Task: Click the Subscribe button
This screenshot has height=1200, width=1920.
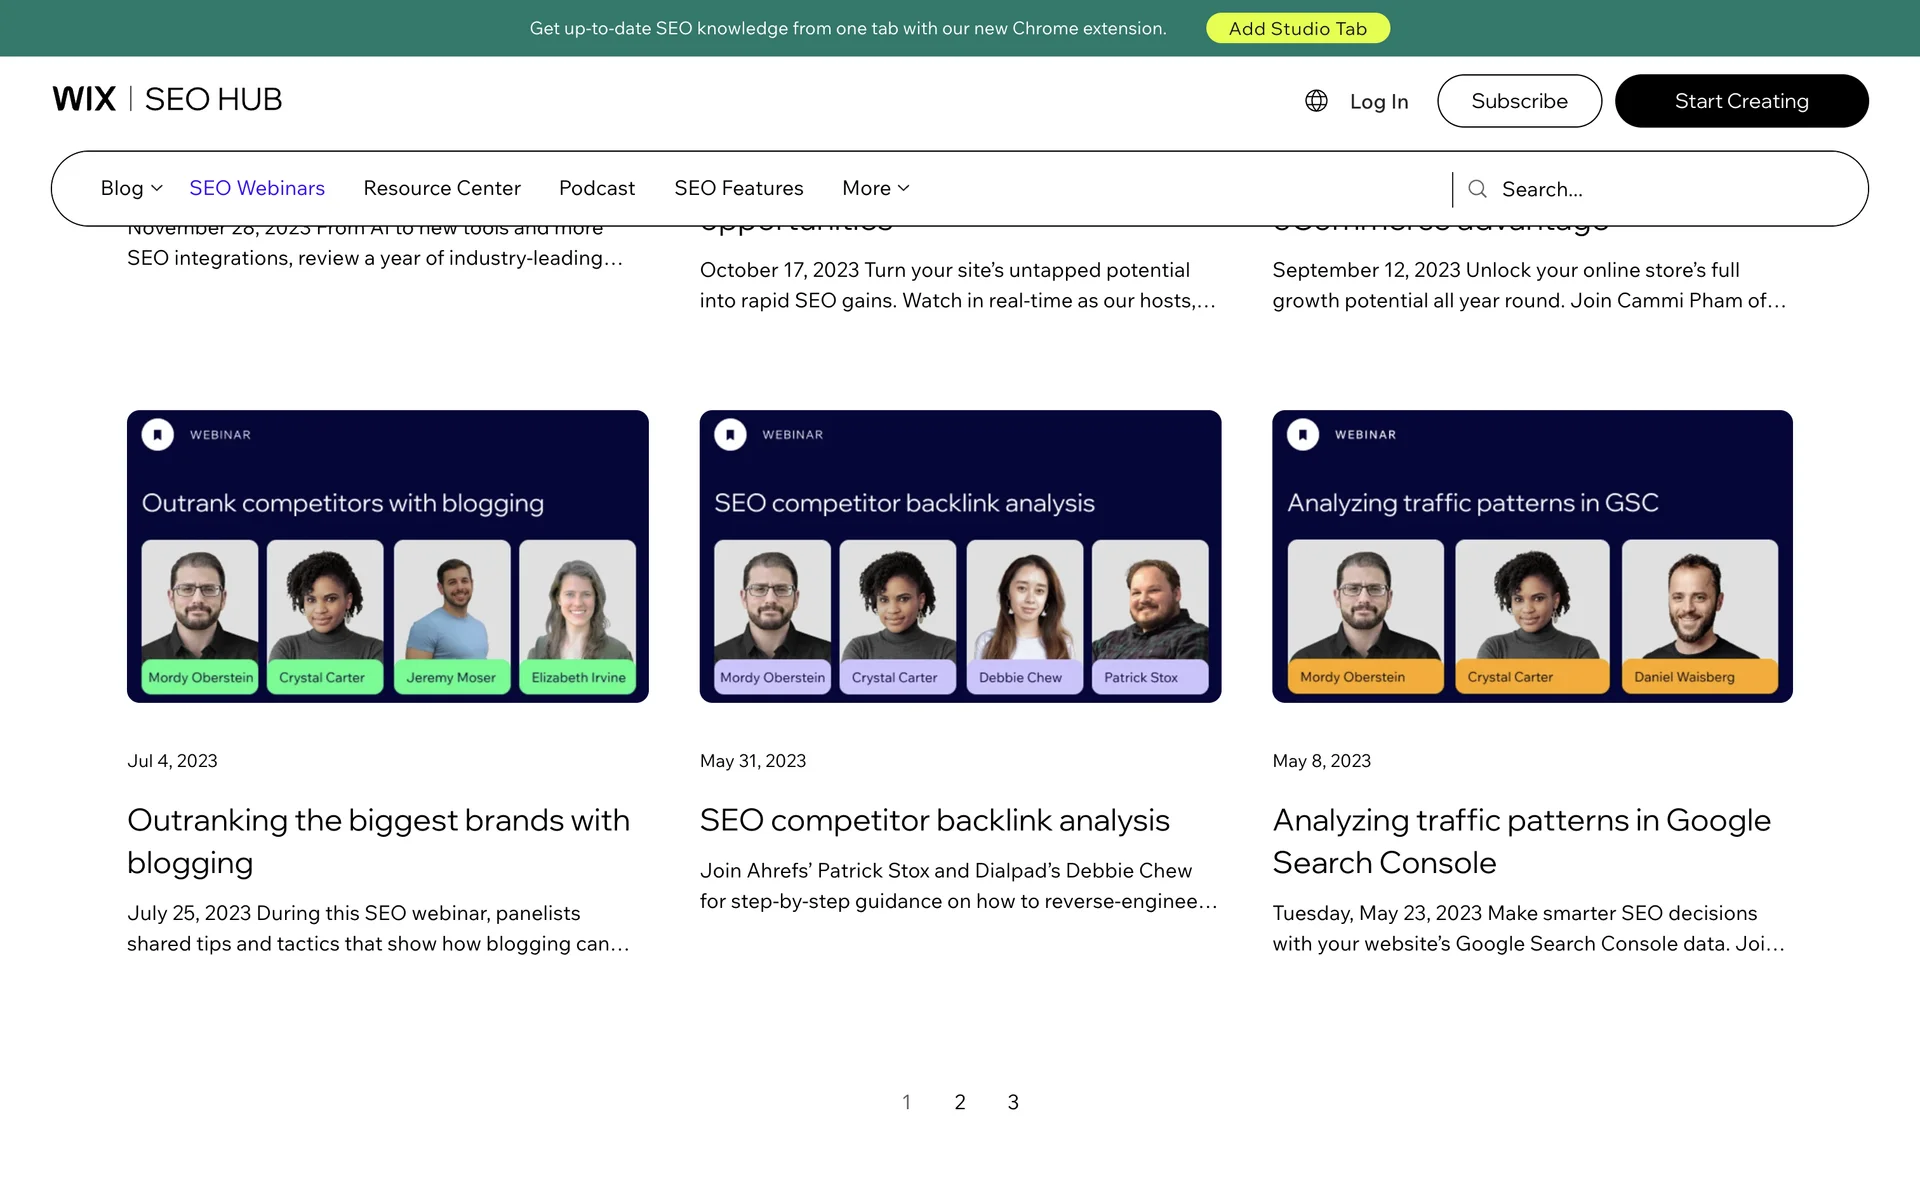Action: (1519, 101)
